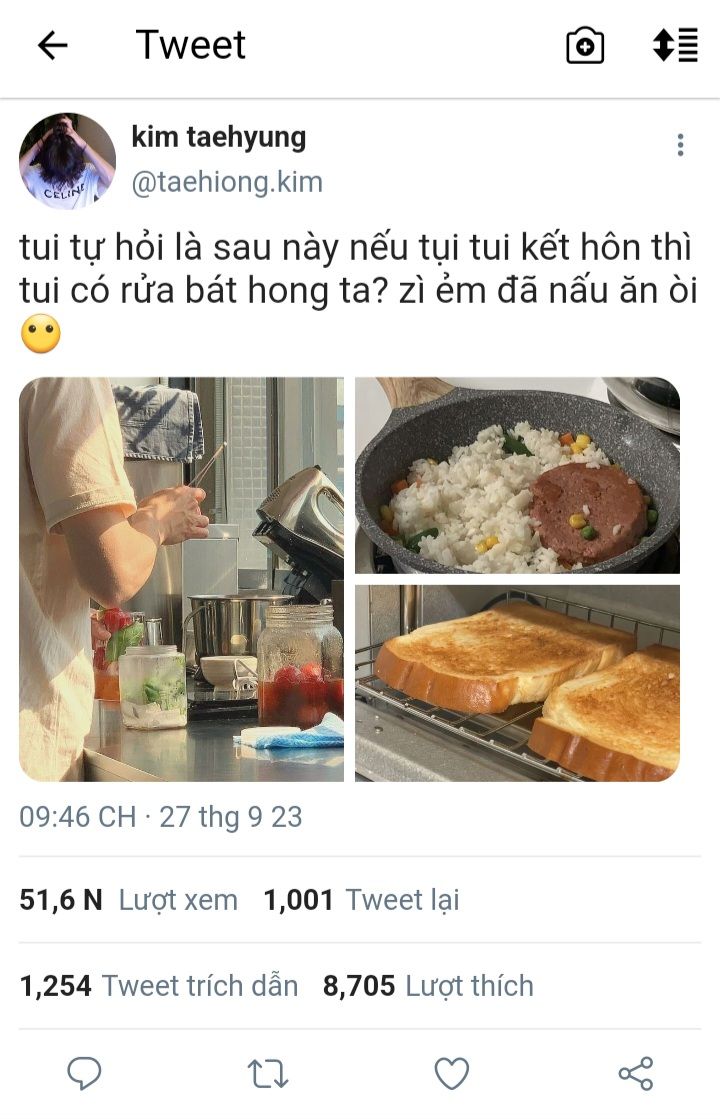Image resolution: width=720 pixels, height=1119 pixels.
Task: Open the kim taehyung display name
Action: tap(218, 137)
